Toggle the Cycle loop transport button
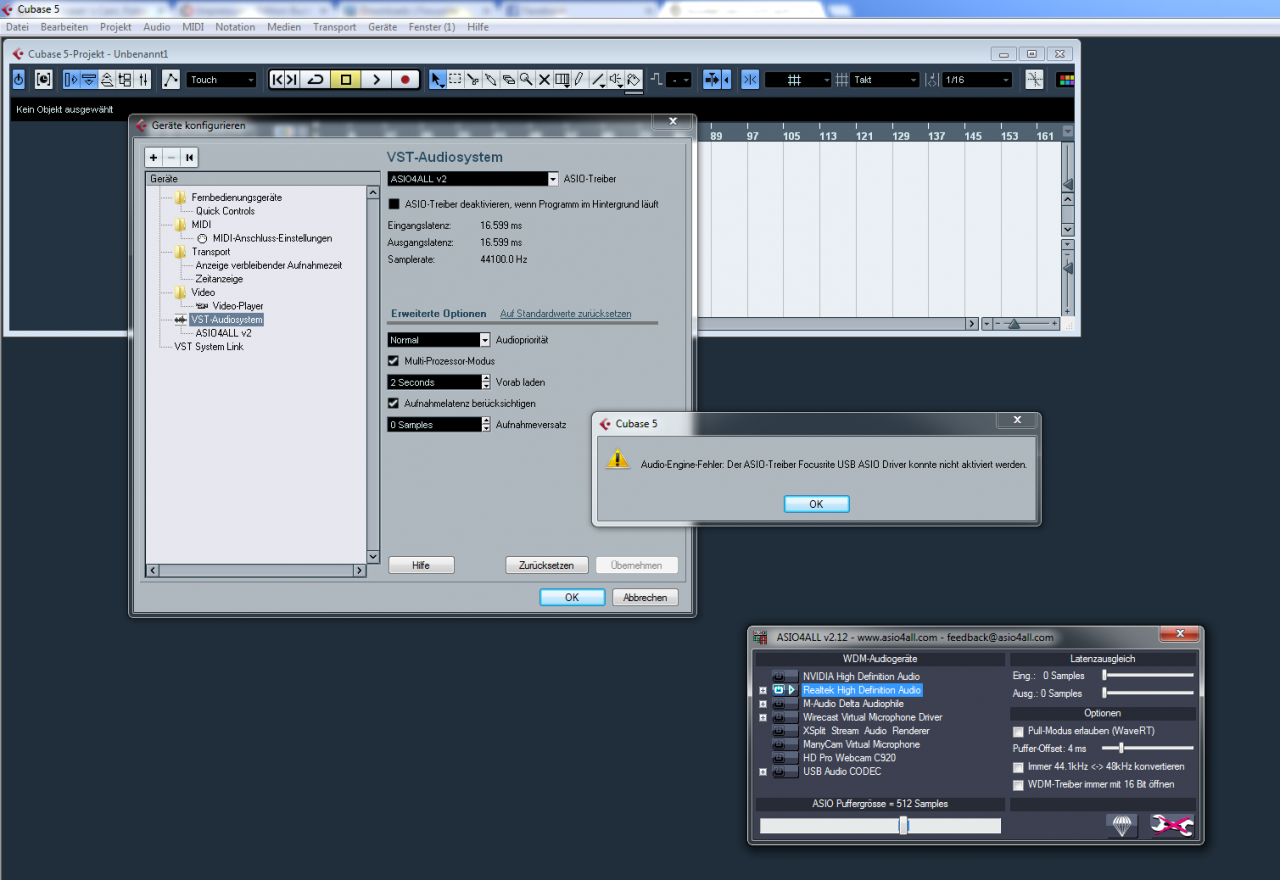Image resolution: width=1280 pixels, height=880 pixels. pyautogui.click(x=315, y=79)
